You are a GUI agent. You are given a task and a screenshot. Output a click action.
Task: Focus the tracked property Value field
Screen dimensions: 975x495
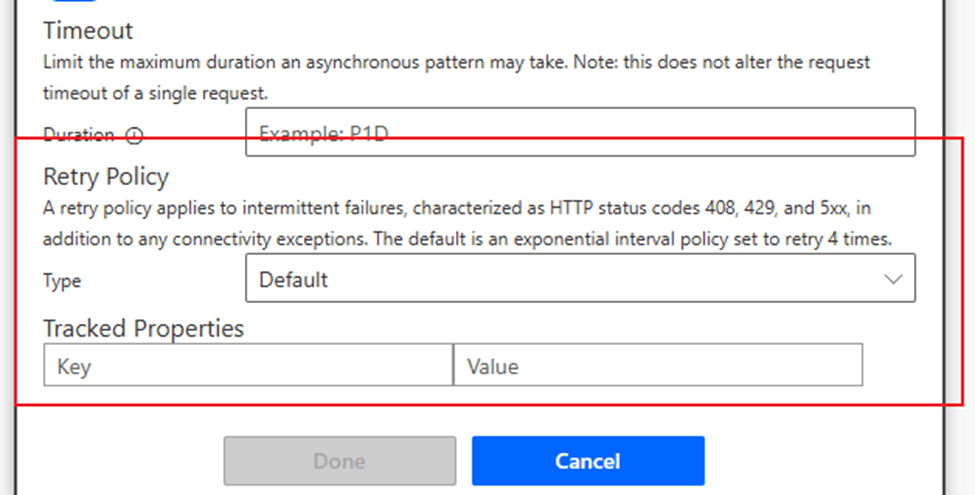click(657, 366)
